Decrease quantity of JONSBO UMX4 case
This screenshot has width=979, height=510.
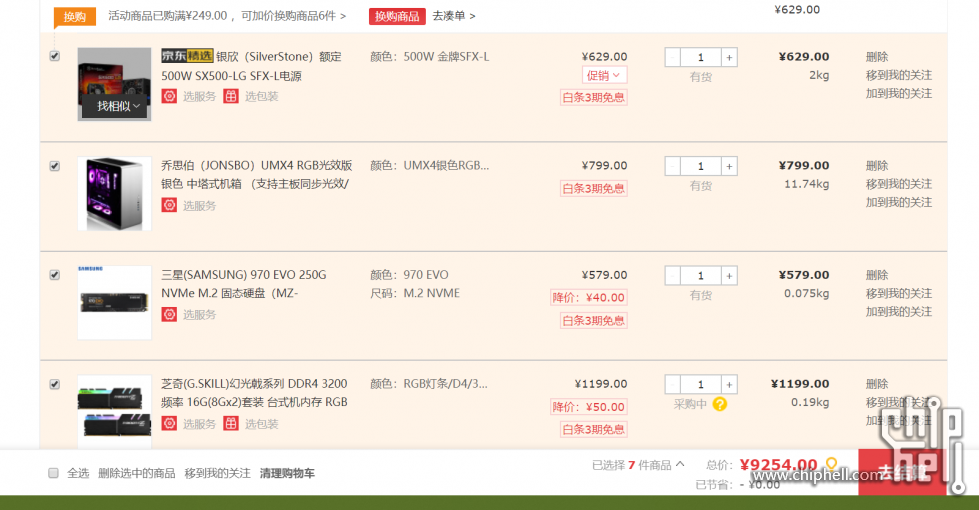click(x=672, y=166)
